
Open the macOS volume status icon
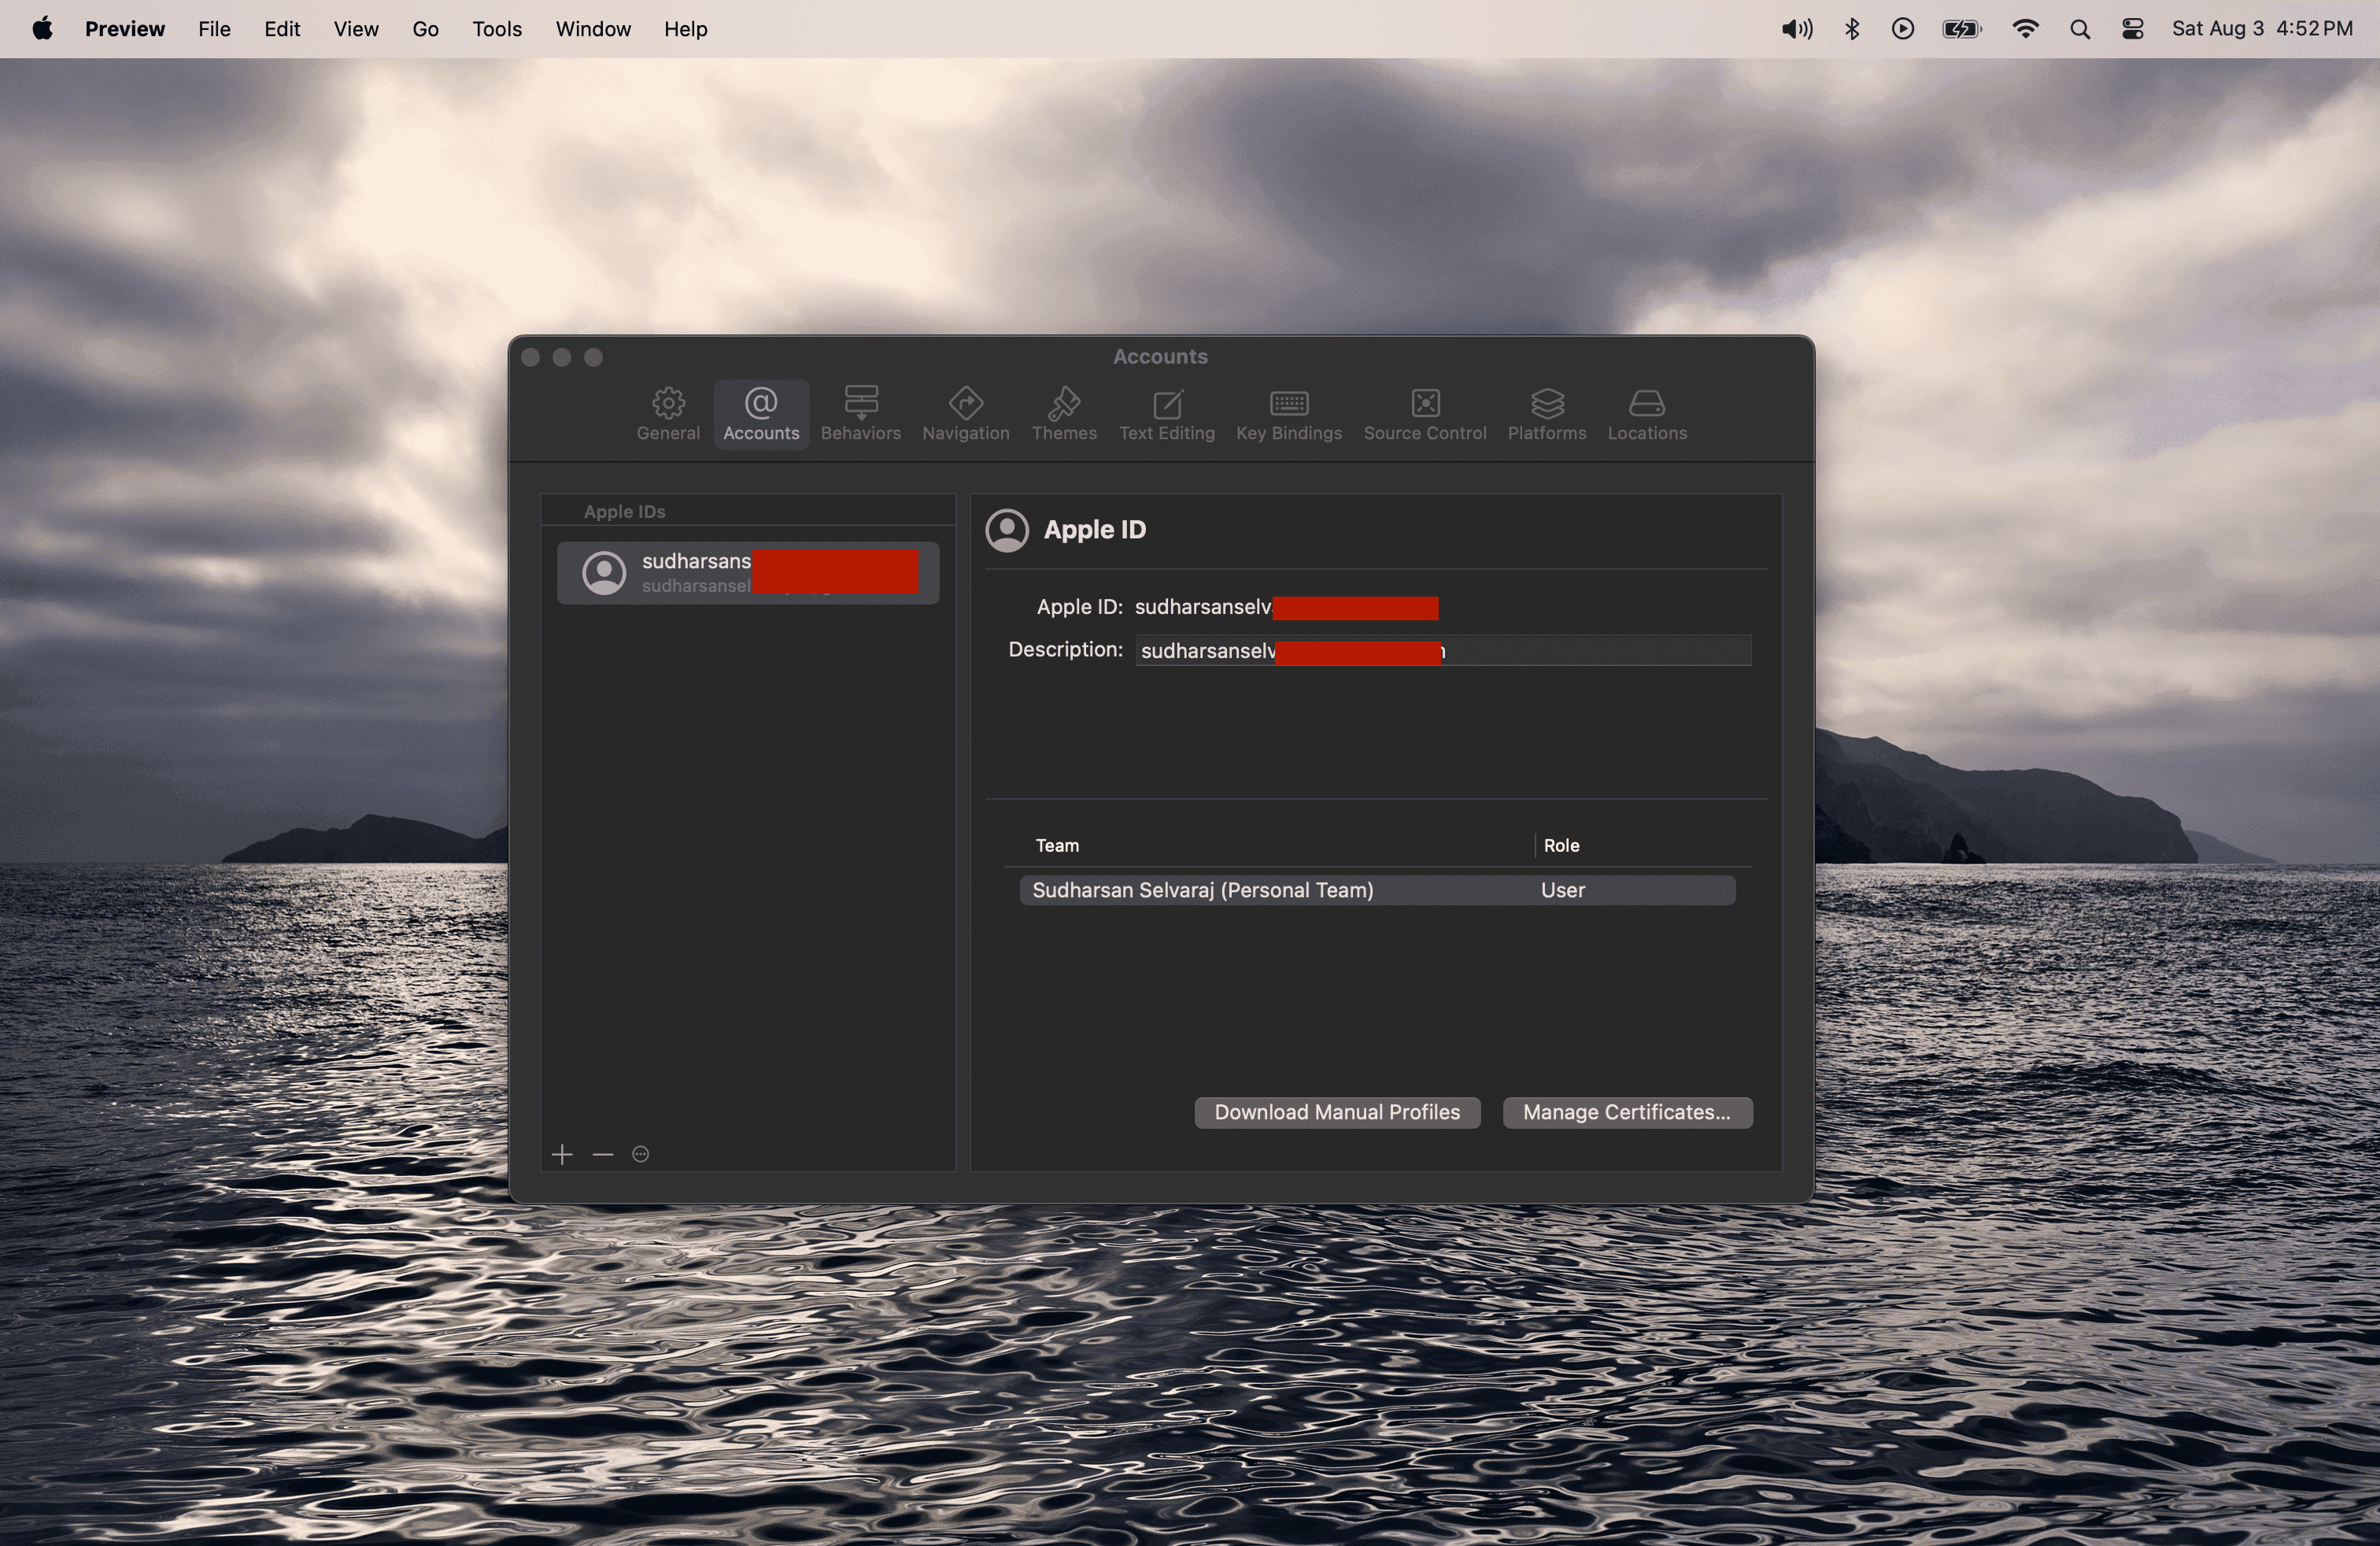(x=1795, y=29)
